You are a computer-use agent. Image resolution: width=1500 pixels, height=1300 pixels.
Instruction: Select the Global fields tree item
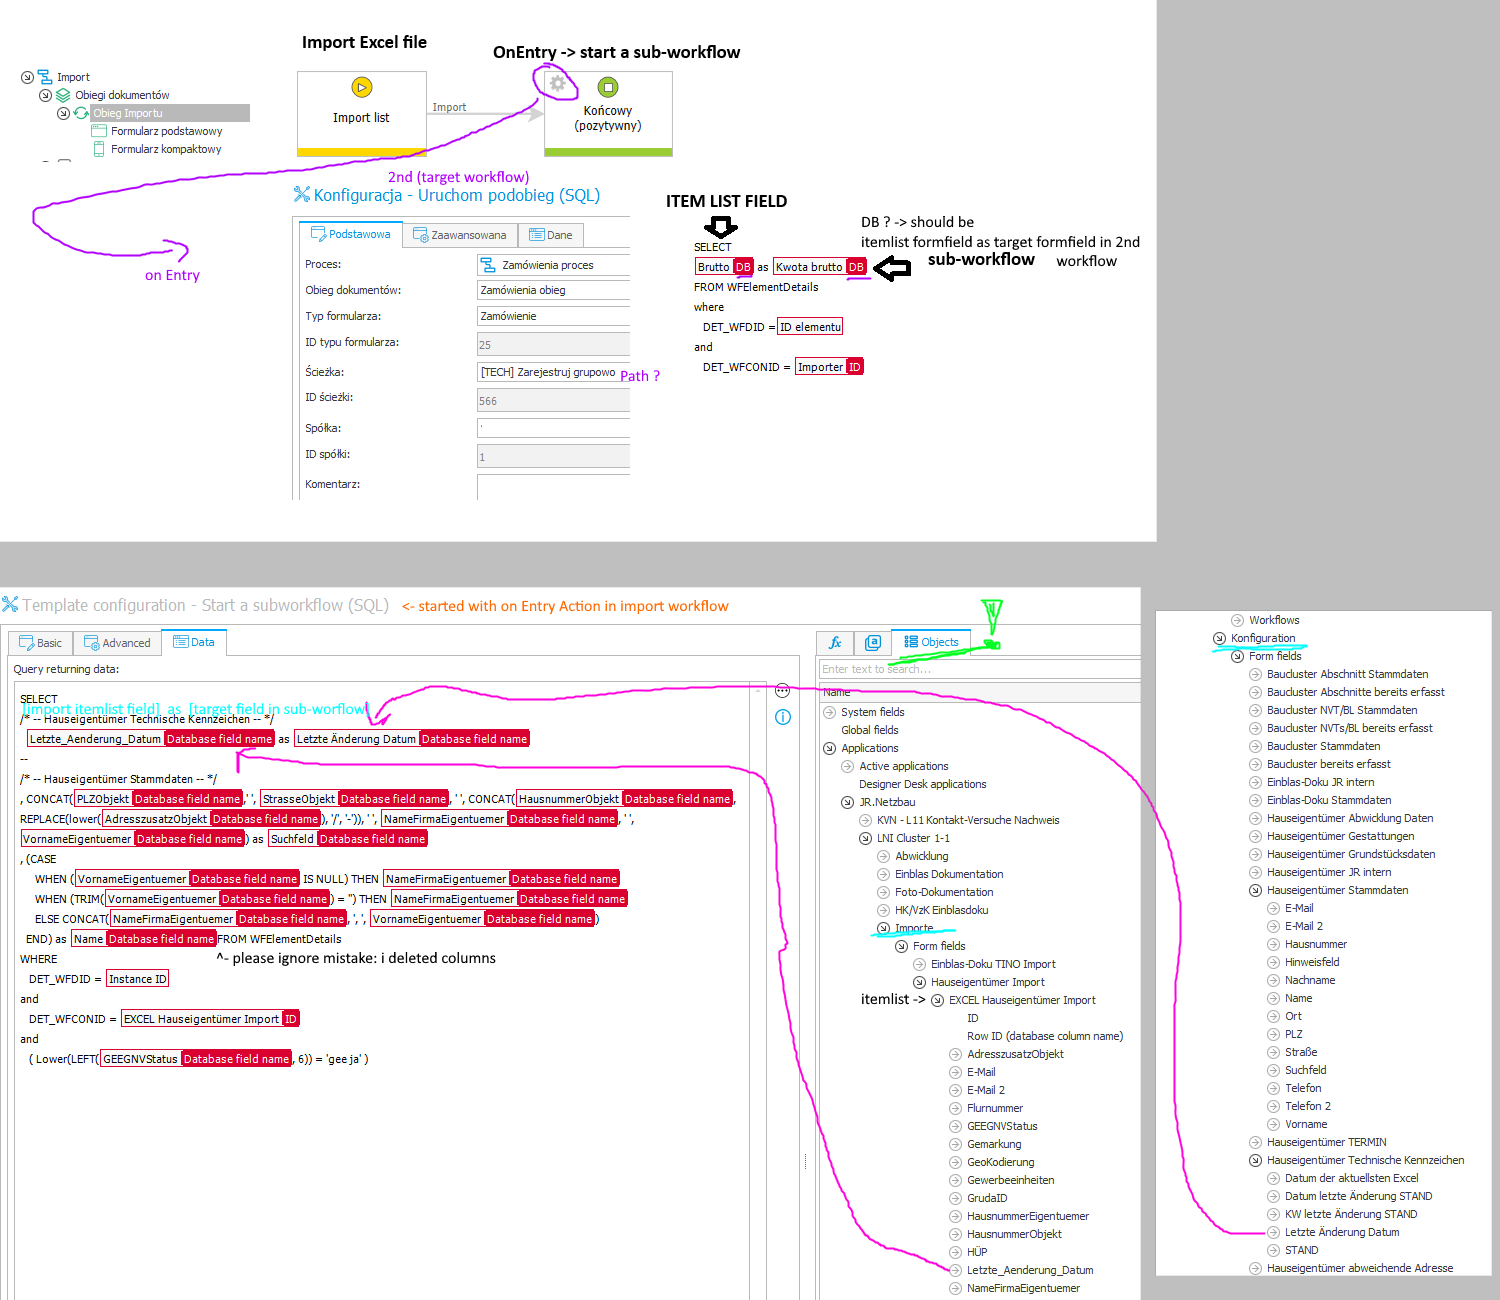[x=869, y=730]
